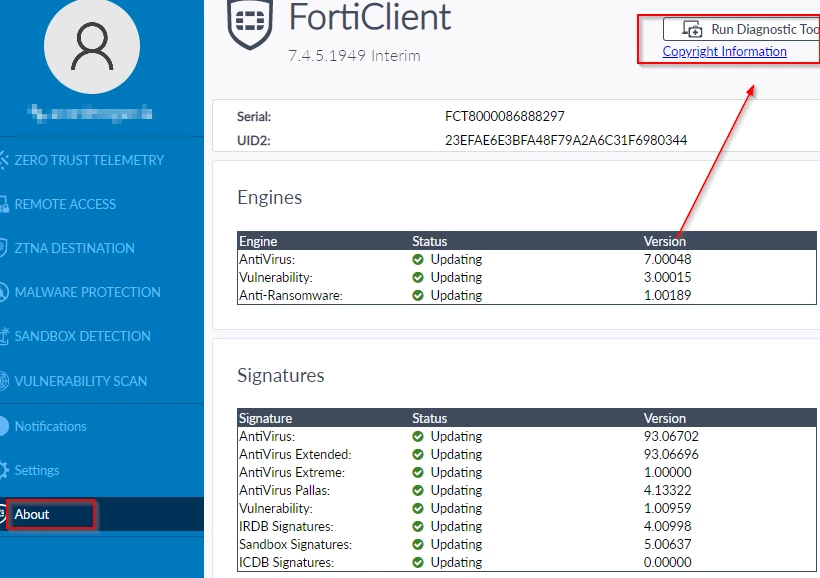Click the user avatar profile icon
The height and width of the screenshot is (578, 820).
(92, 46)
